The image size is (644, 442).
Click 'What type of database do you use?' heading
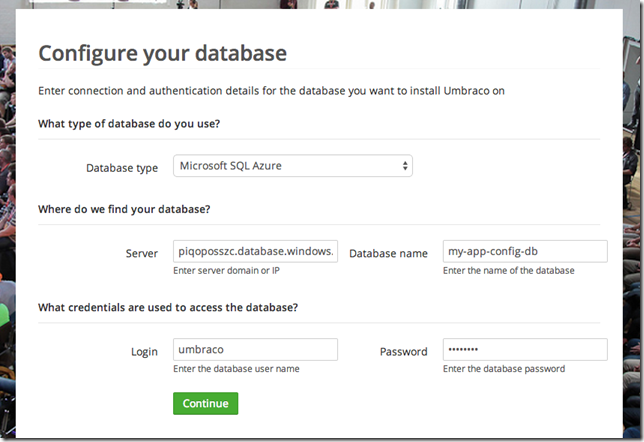[x=129, y=124]
